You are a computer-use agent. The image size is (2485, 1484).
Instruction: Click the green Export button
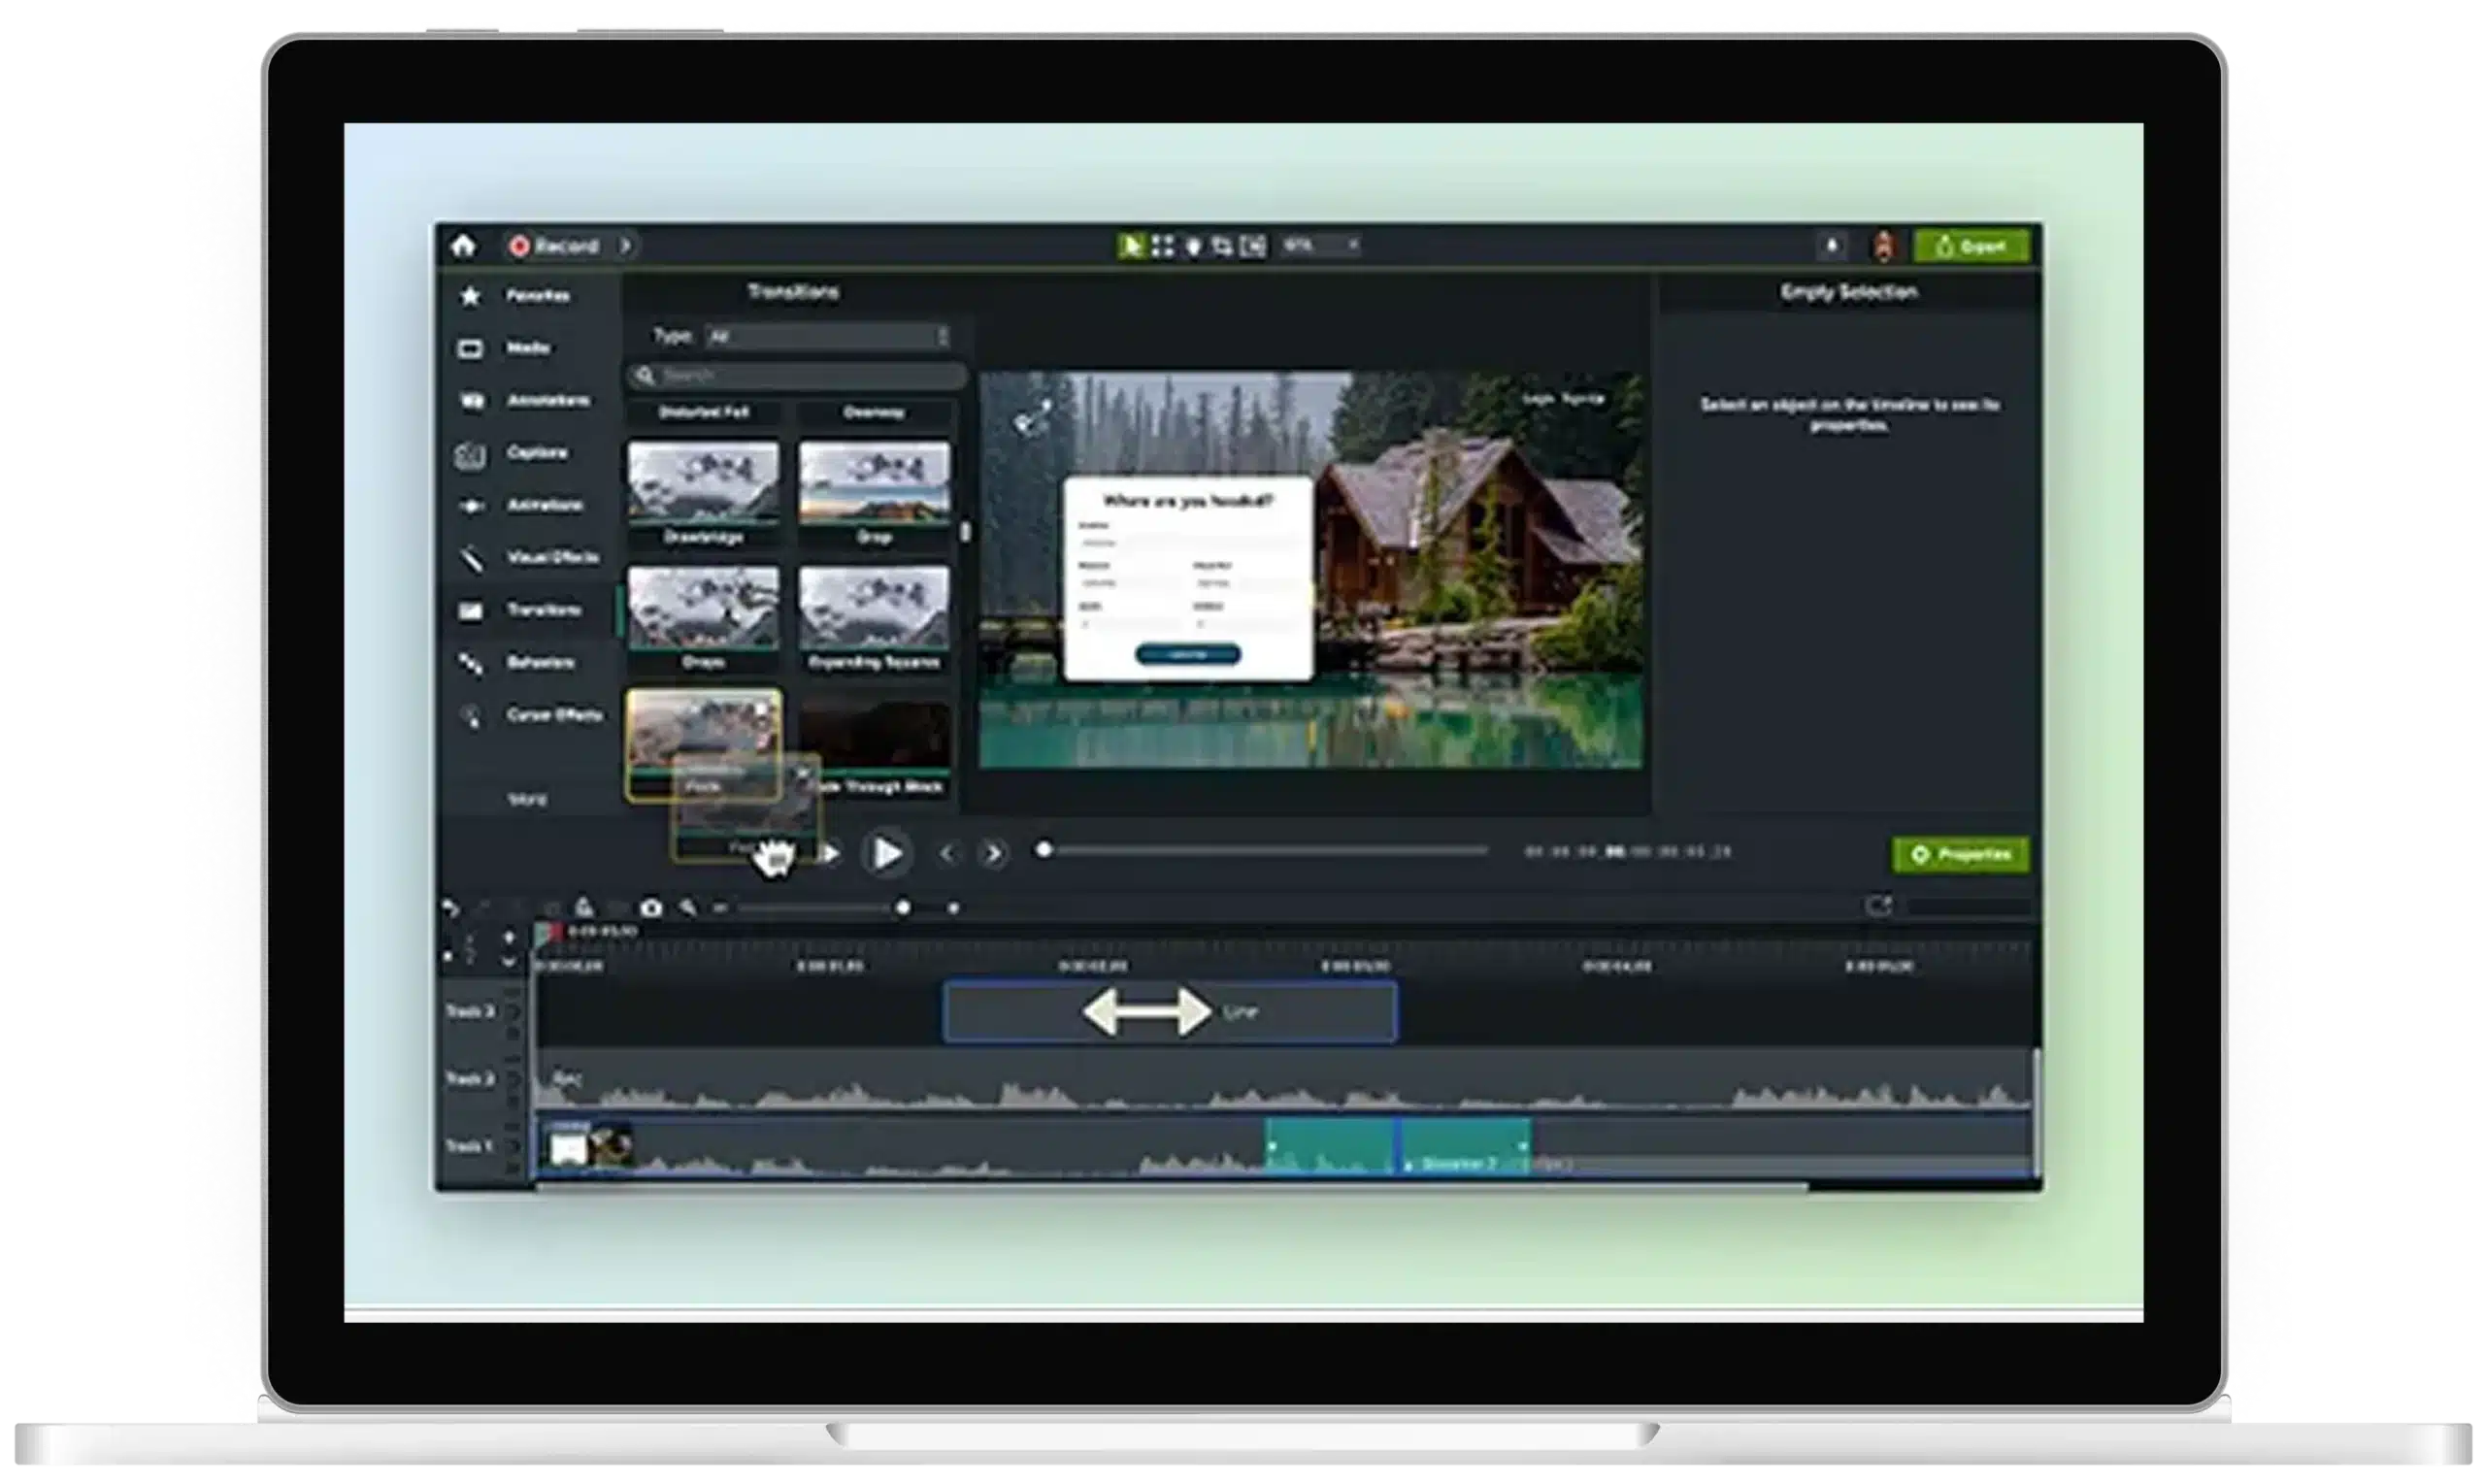point(1971,247)
